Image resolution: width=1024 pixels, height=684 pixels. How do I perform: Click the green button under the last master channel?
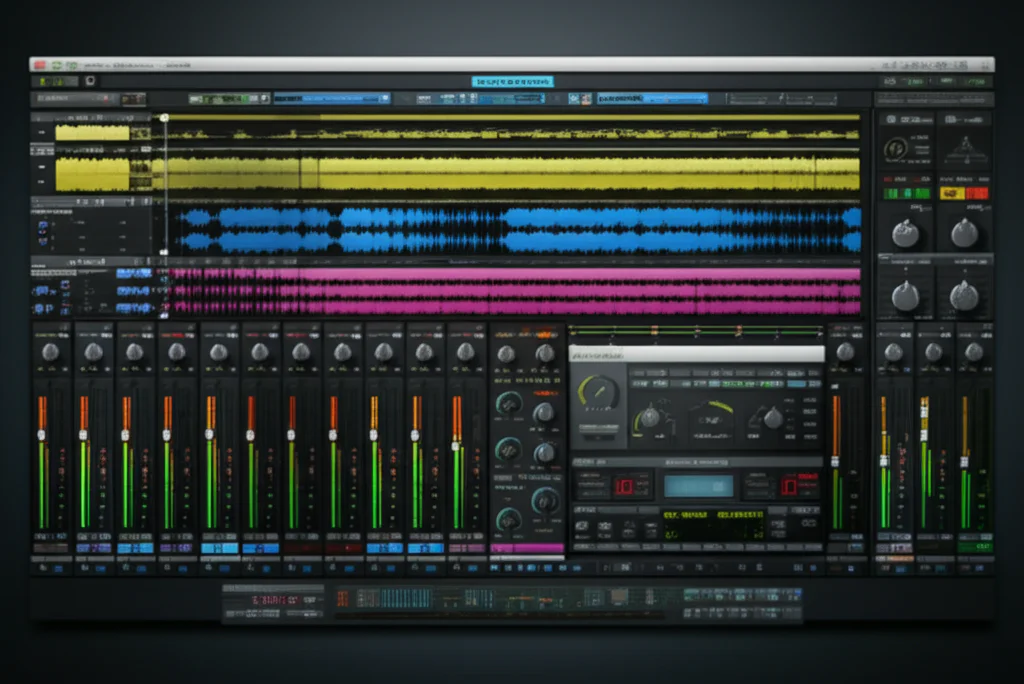point(975,547)
